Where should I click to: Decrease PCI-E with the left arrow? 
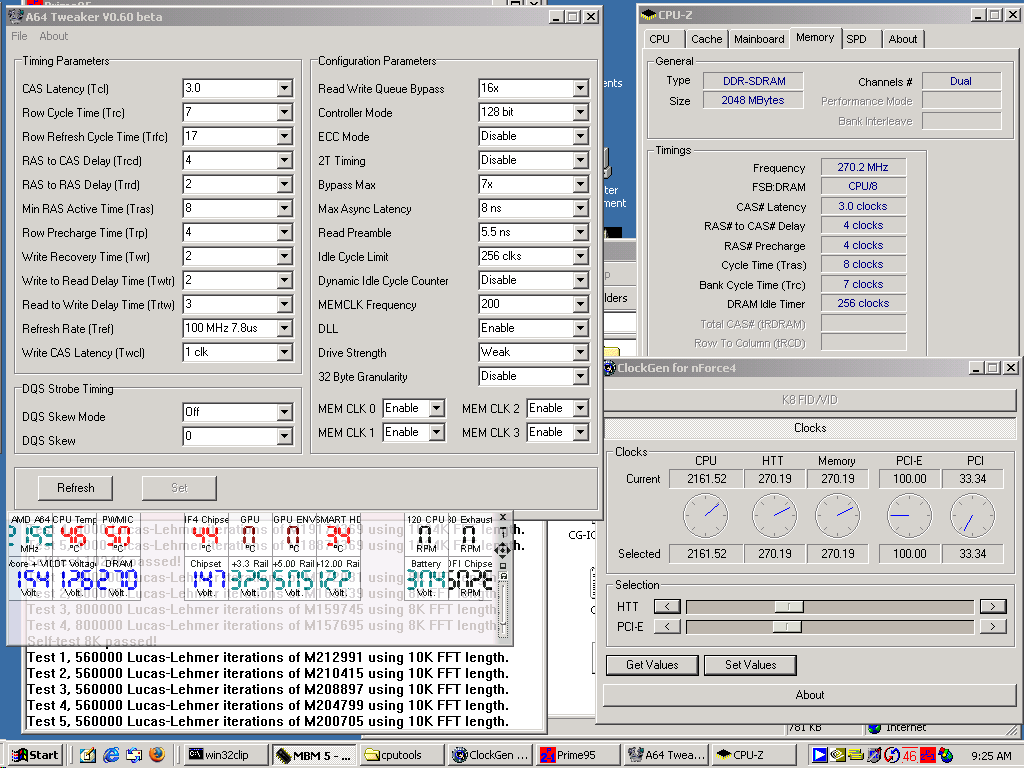pos(667,626)
